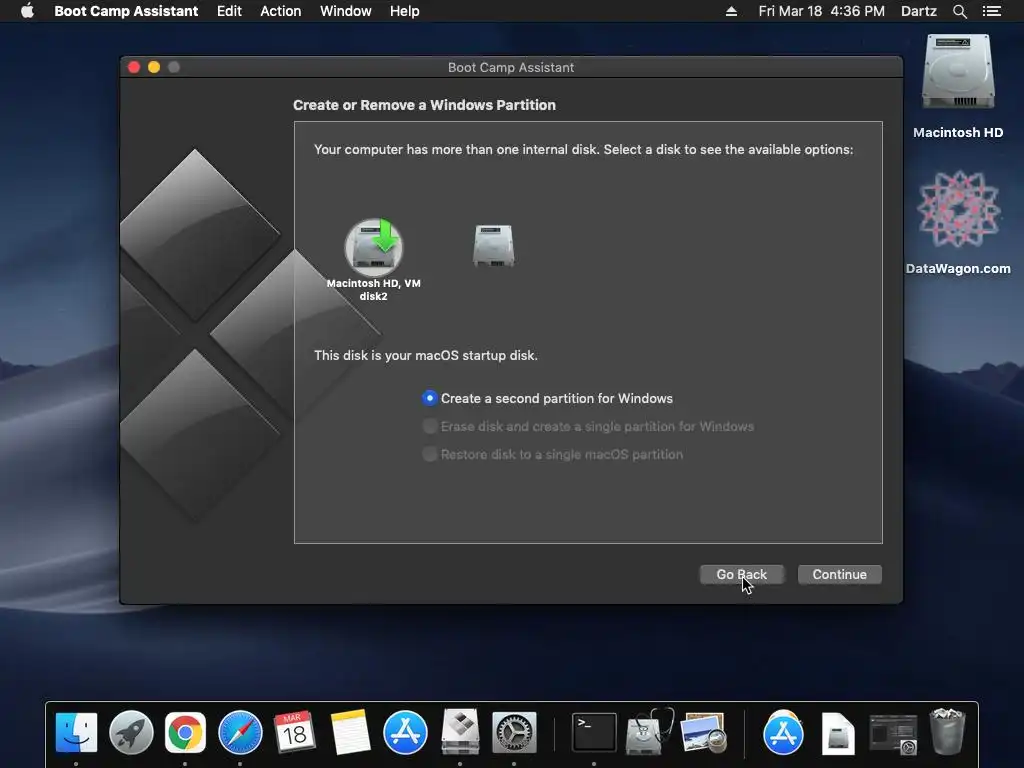Launch Safari from the Dock
This screenshot has width=1024, height=768.
click(240, 732)
